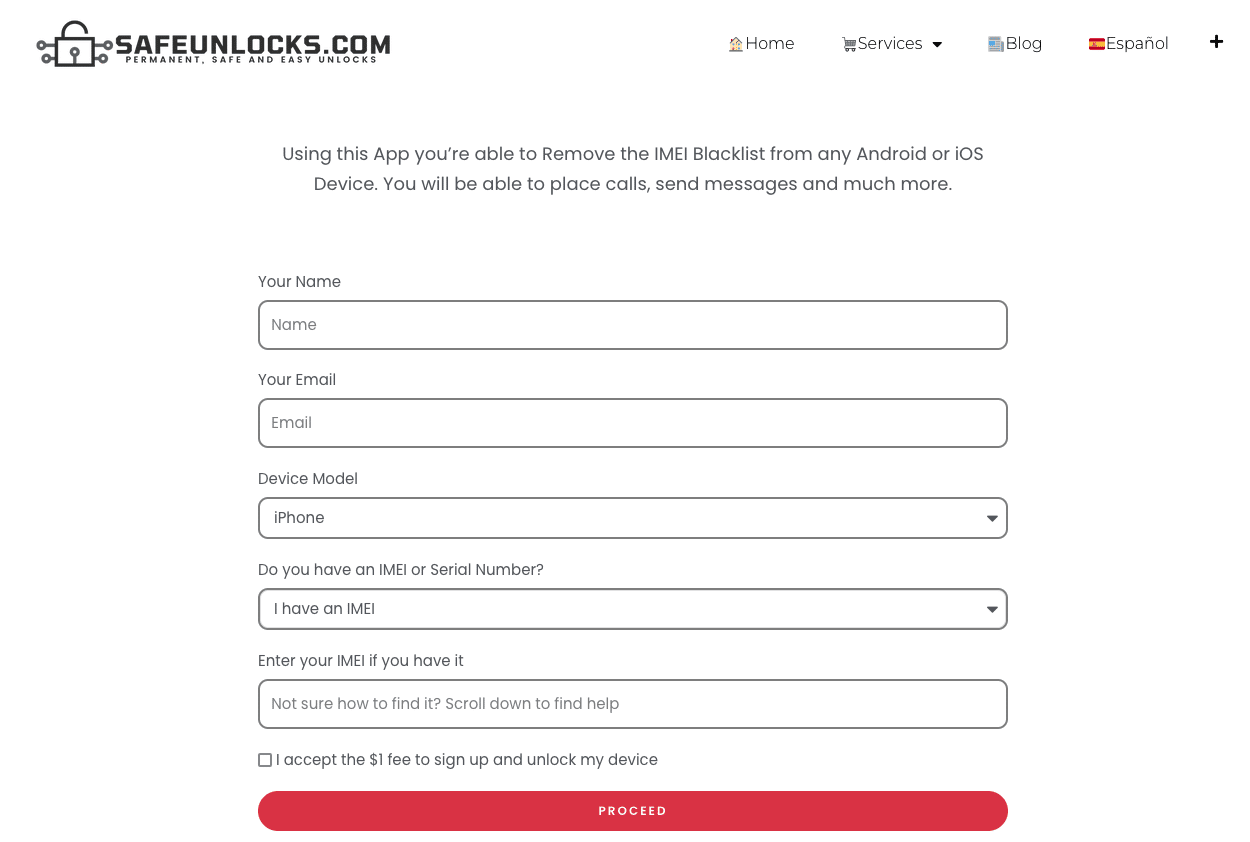
Task: Click the Spanish flag icon
Action: (x=1097, y=44)
